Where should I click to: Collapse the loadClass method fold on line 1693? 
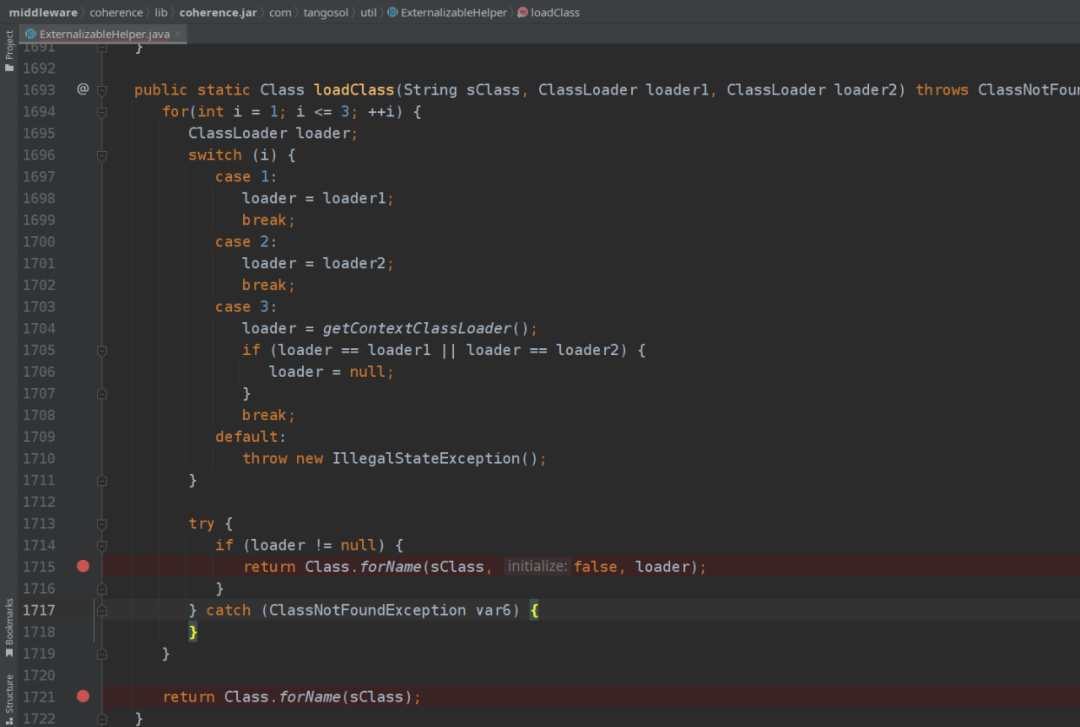point(102,90)
